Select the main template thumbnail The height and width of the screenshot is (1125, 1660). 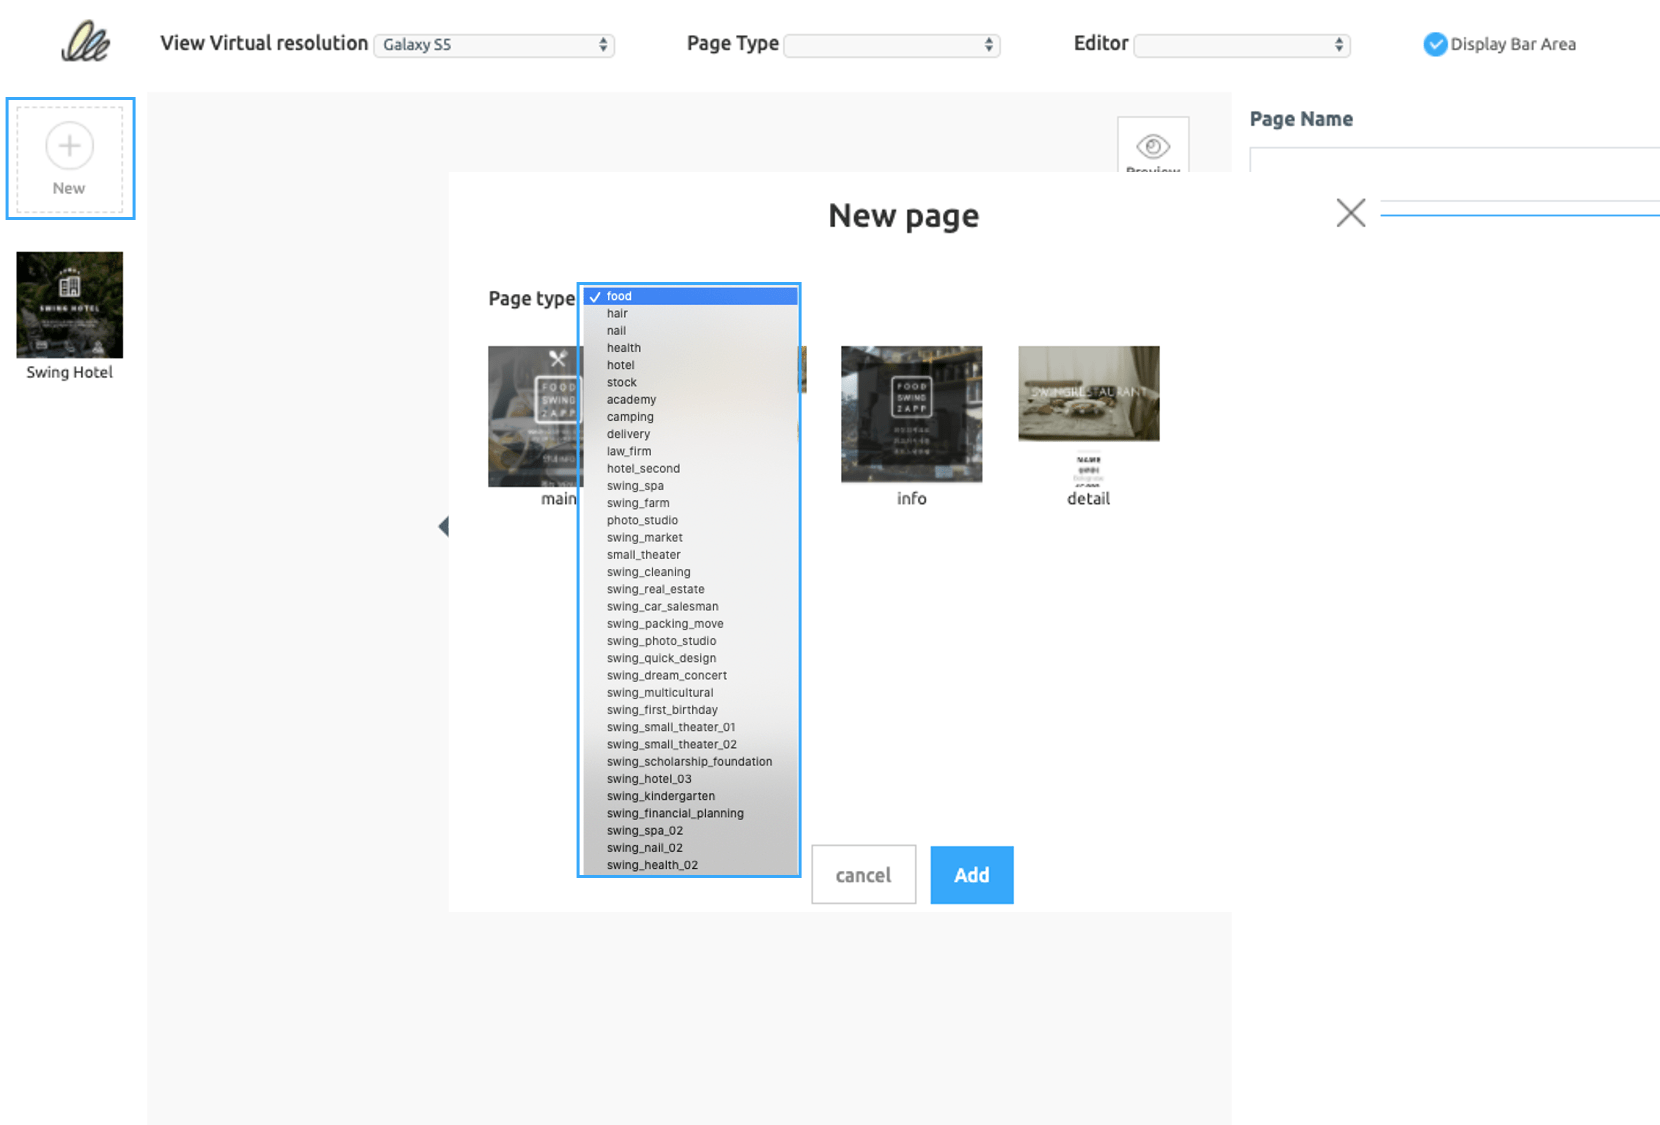coord(534,417)
